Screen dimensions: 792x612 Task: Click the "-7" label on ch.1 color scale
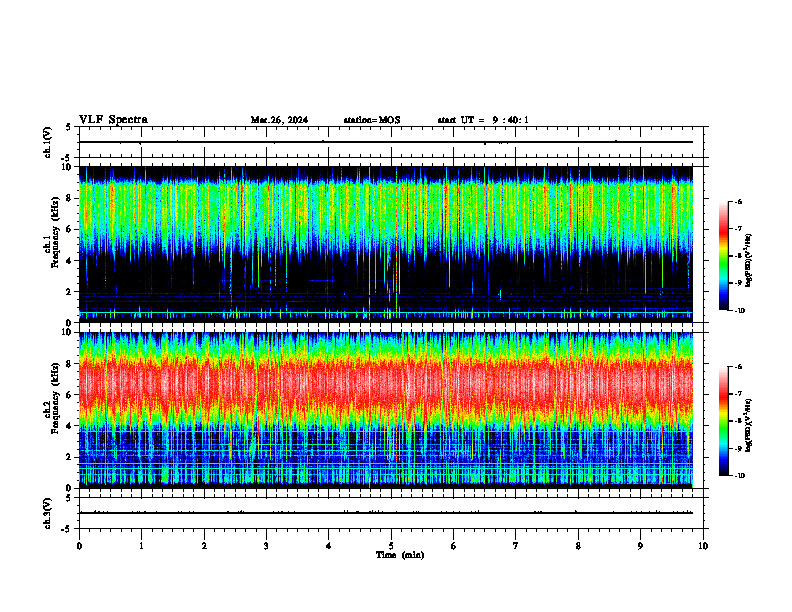pos(738,229)
